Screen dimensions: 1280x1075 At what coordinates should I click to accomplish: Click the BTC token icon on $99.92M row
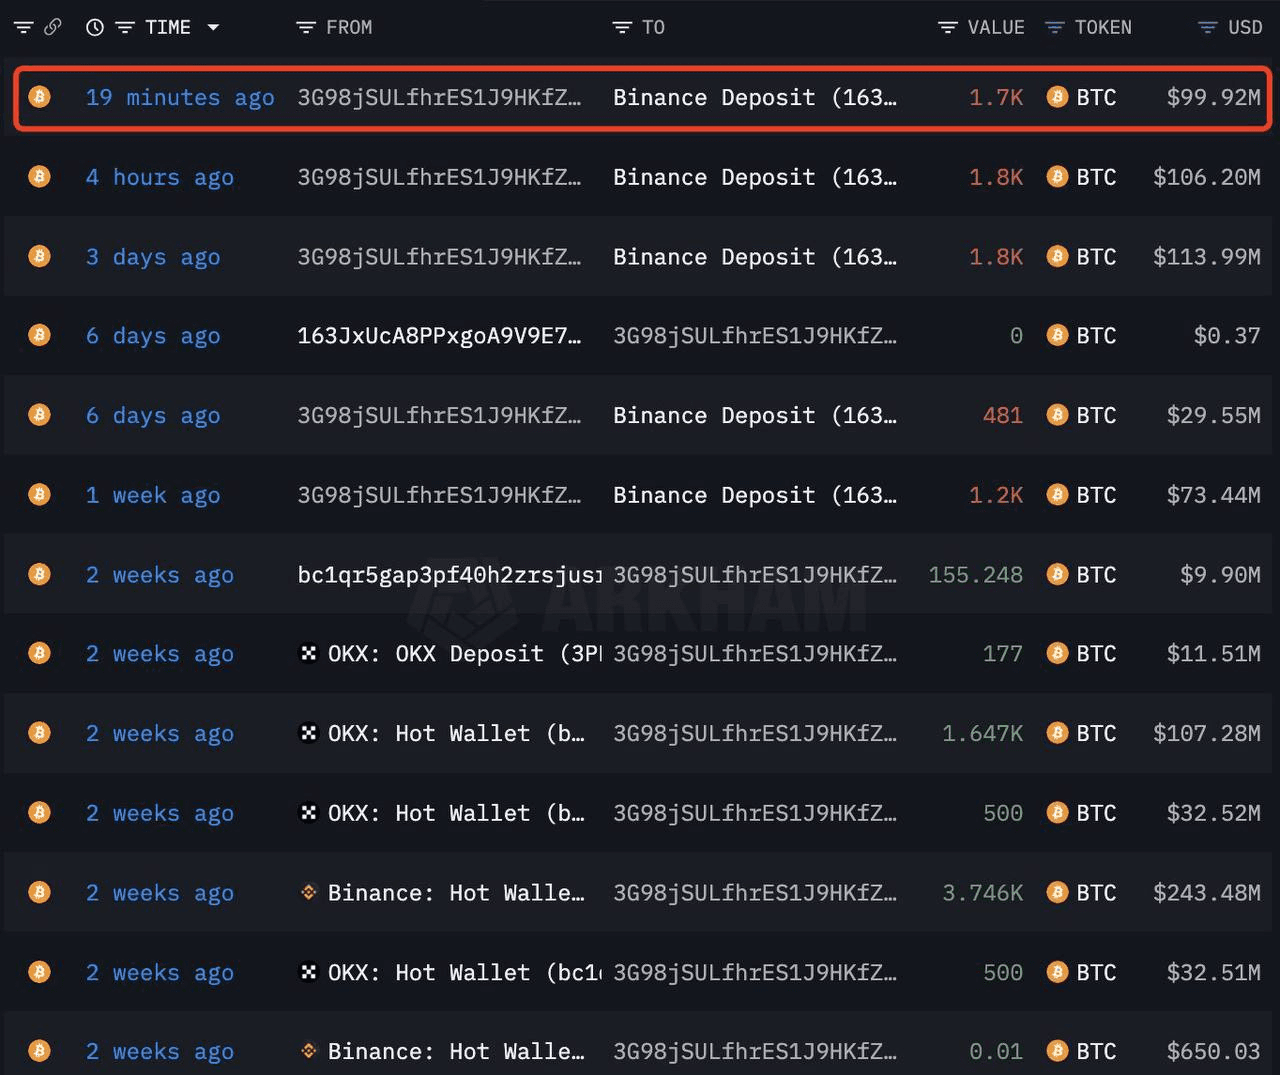click(1057, 97)
